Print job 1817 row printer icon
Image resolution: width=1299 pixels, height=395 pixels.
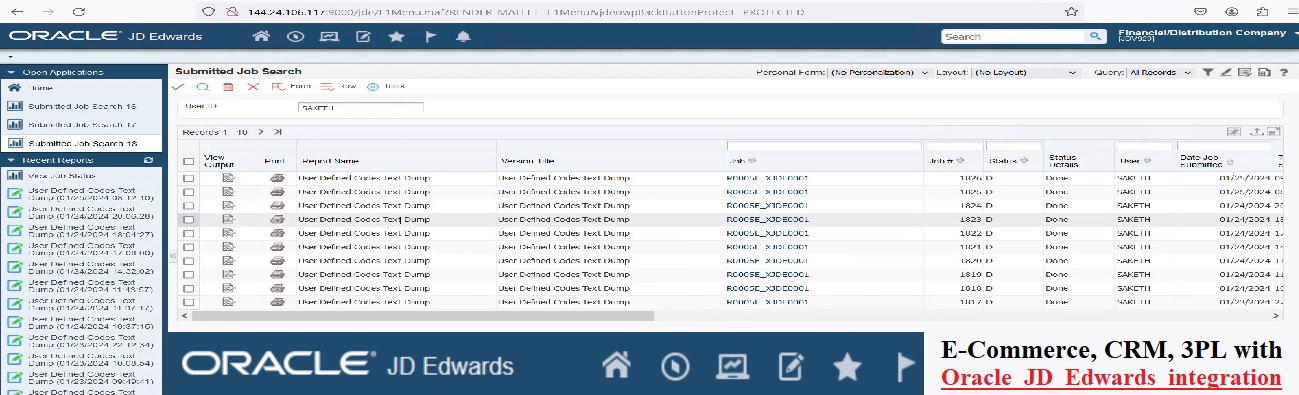point(277,301)
